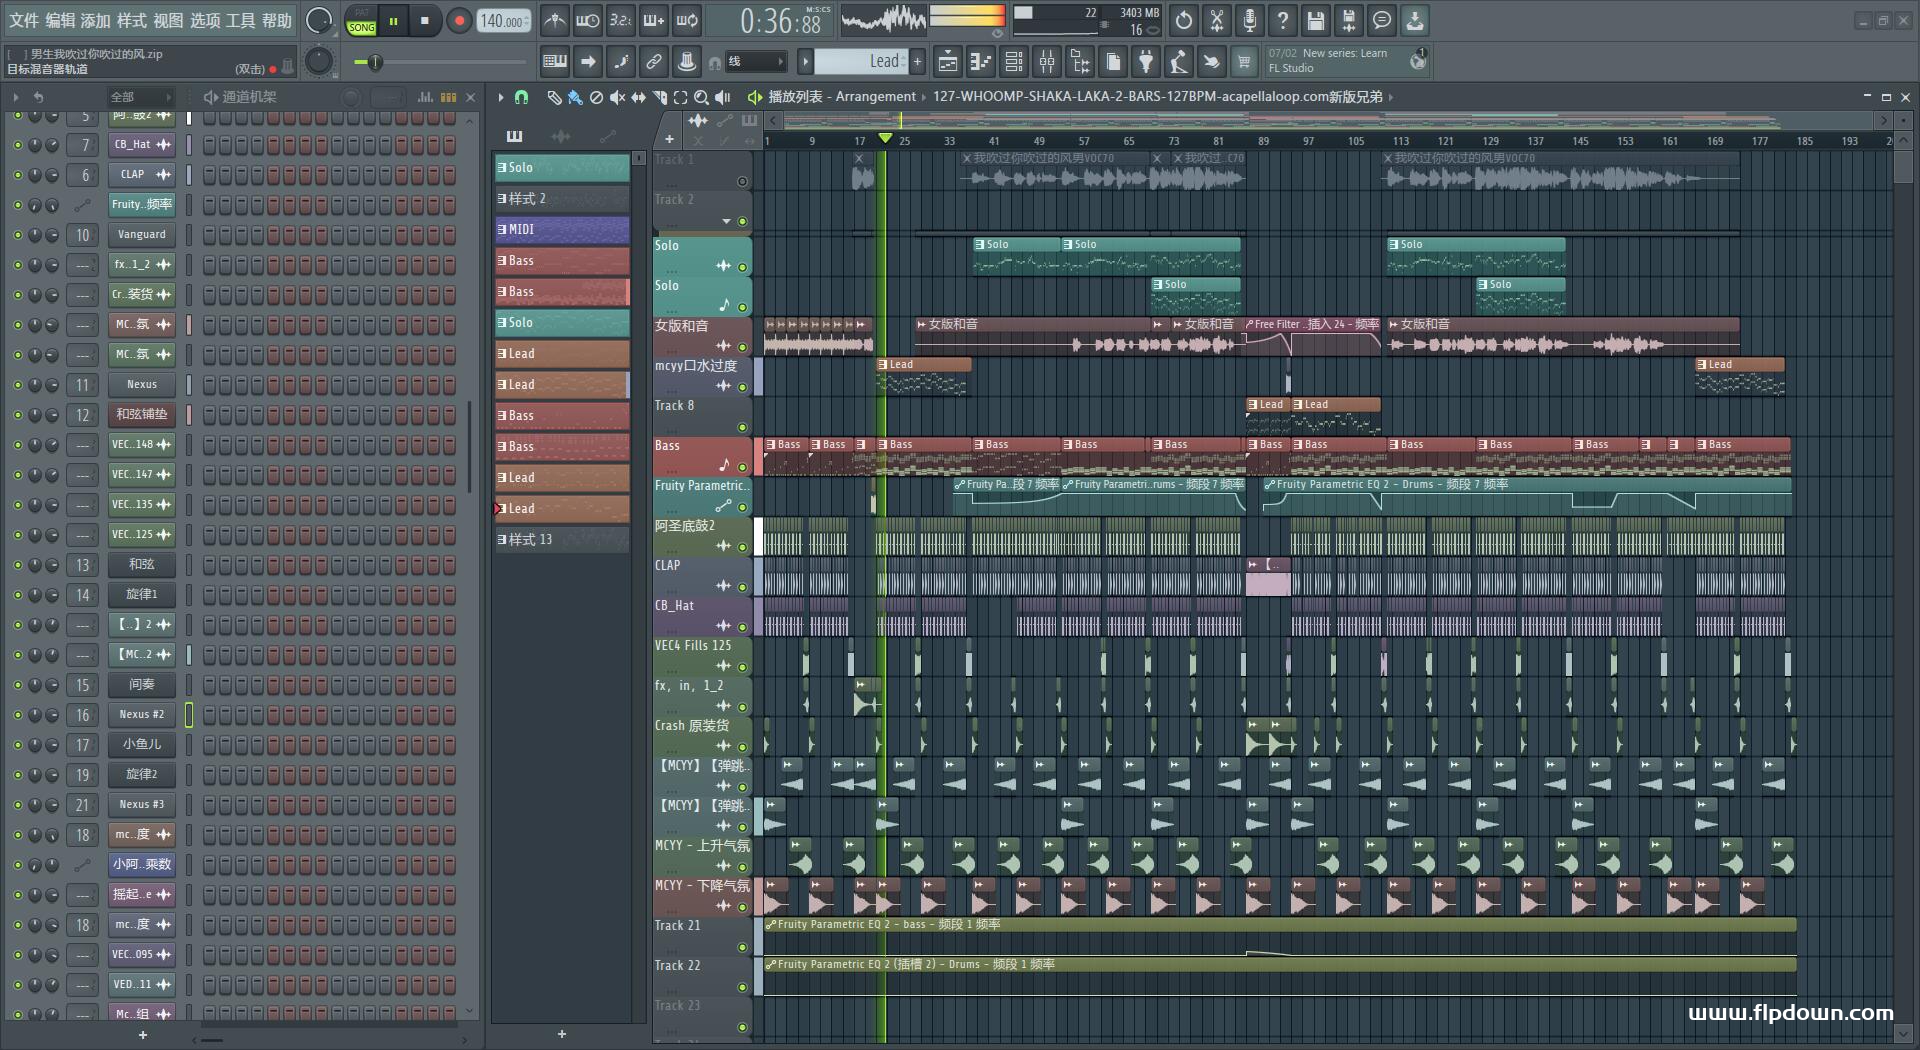Image resolution: width=1920 pixels, height=1050 pixels.
Task: Click the record button
Action: 459,21
